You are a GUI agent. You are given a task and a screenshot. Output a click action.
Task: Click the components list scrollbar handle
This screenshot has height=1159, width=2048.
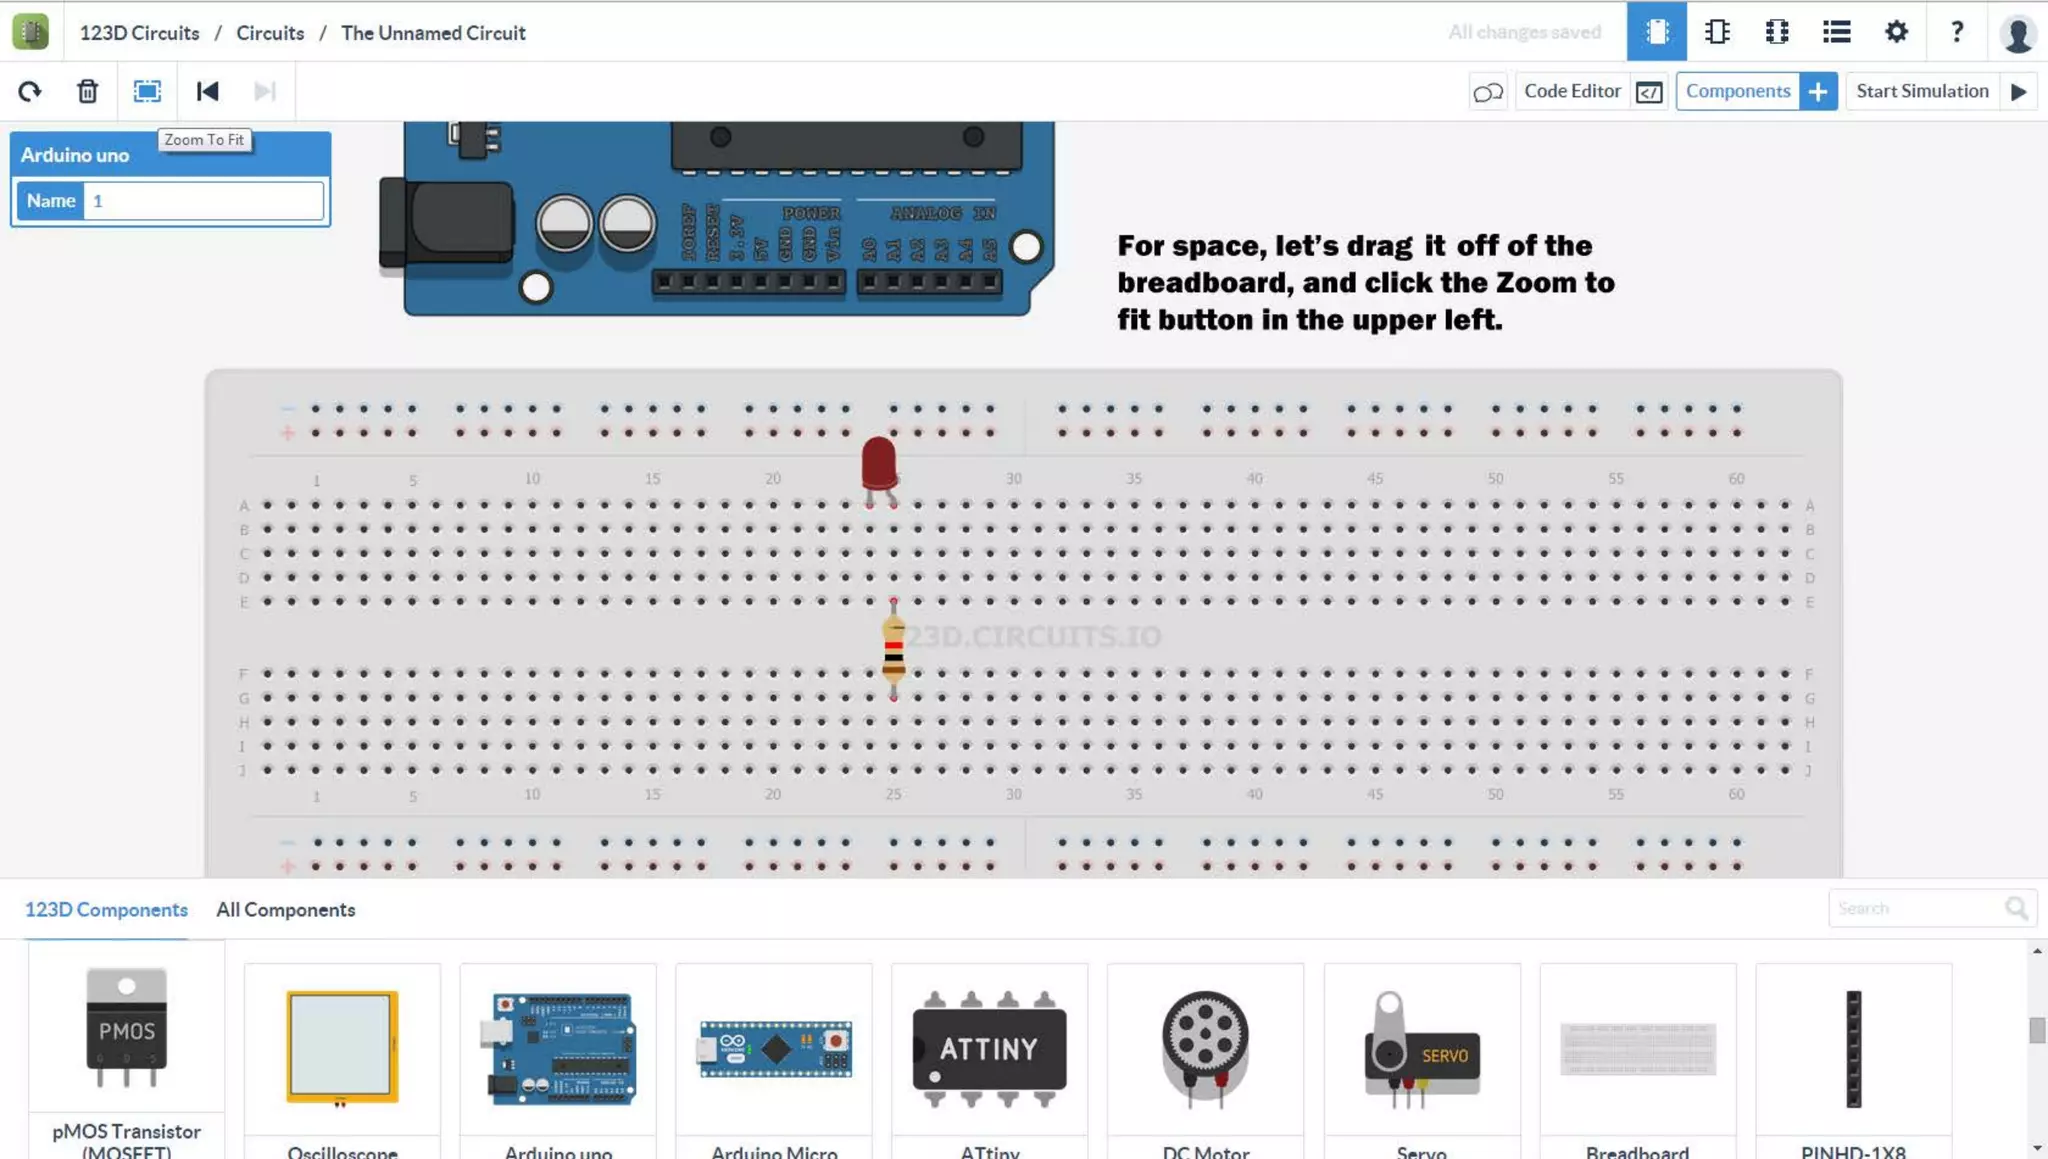2037,1030
